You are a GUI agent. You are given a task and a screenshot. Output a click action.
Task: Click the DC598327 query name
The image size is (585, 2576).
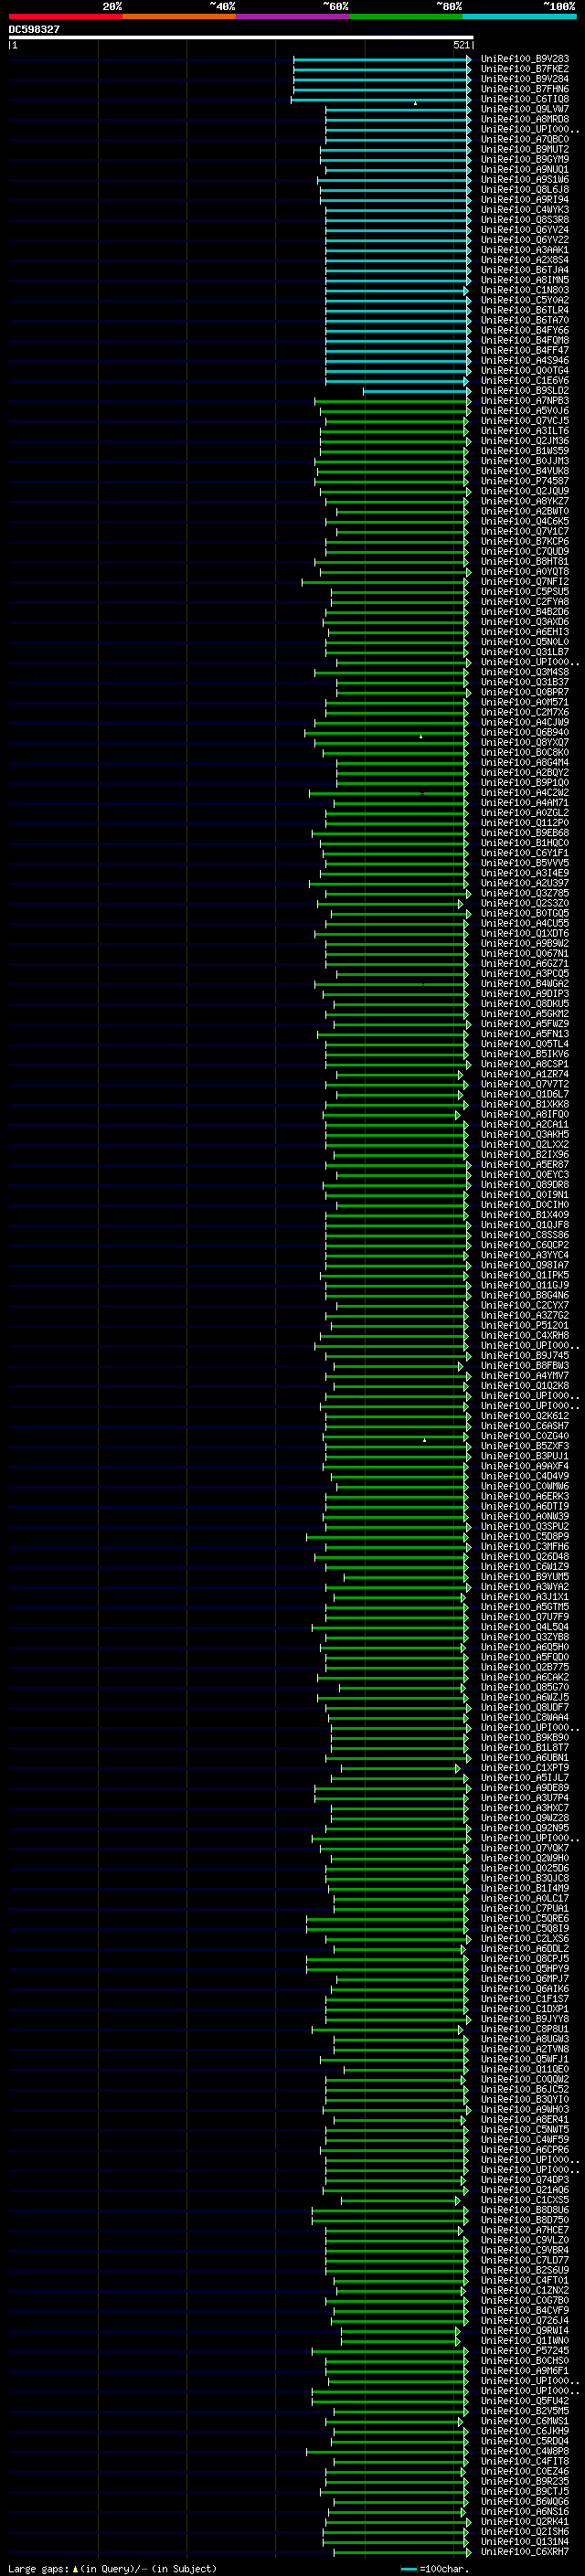tap(34, 29)
